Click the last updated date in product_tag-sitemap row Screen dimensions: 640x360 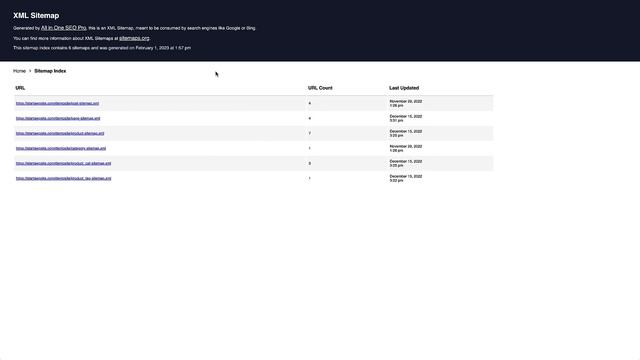[406, 178]
